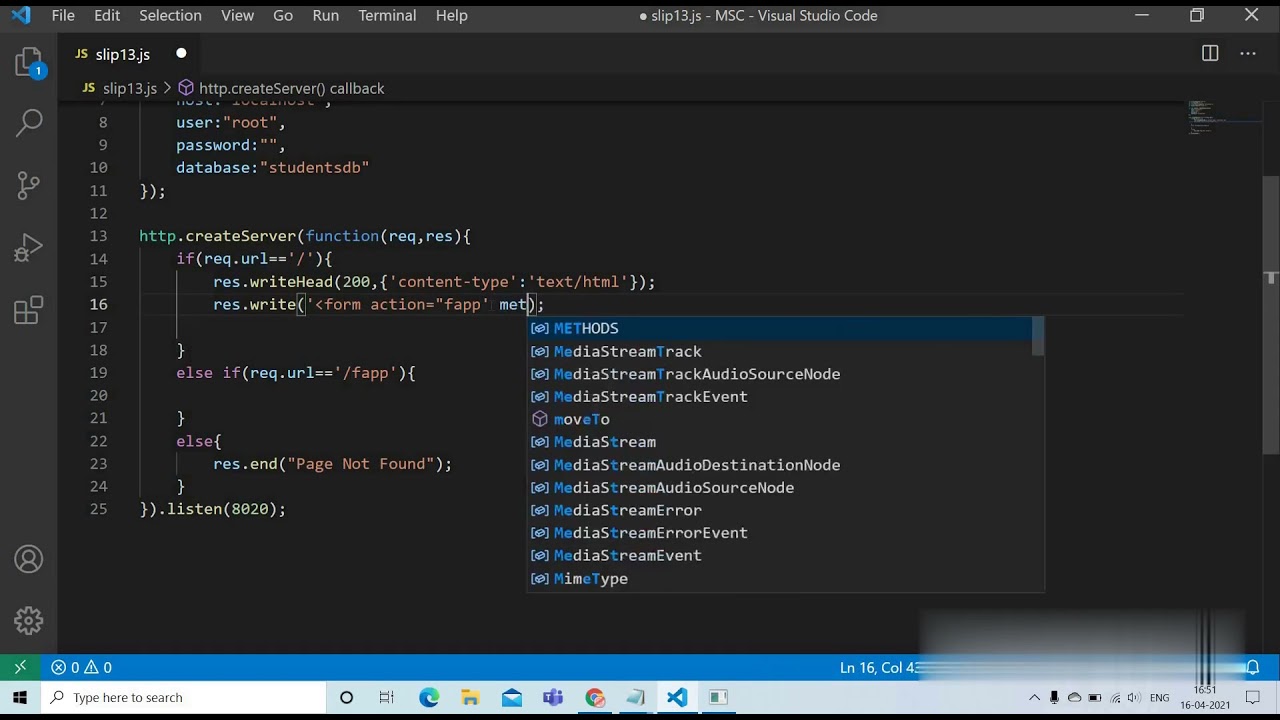Open the Explorer view in activity bar
Screen dimensions: 1280x720
[x=28, y=62]
